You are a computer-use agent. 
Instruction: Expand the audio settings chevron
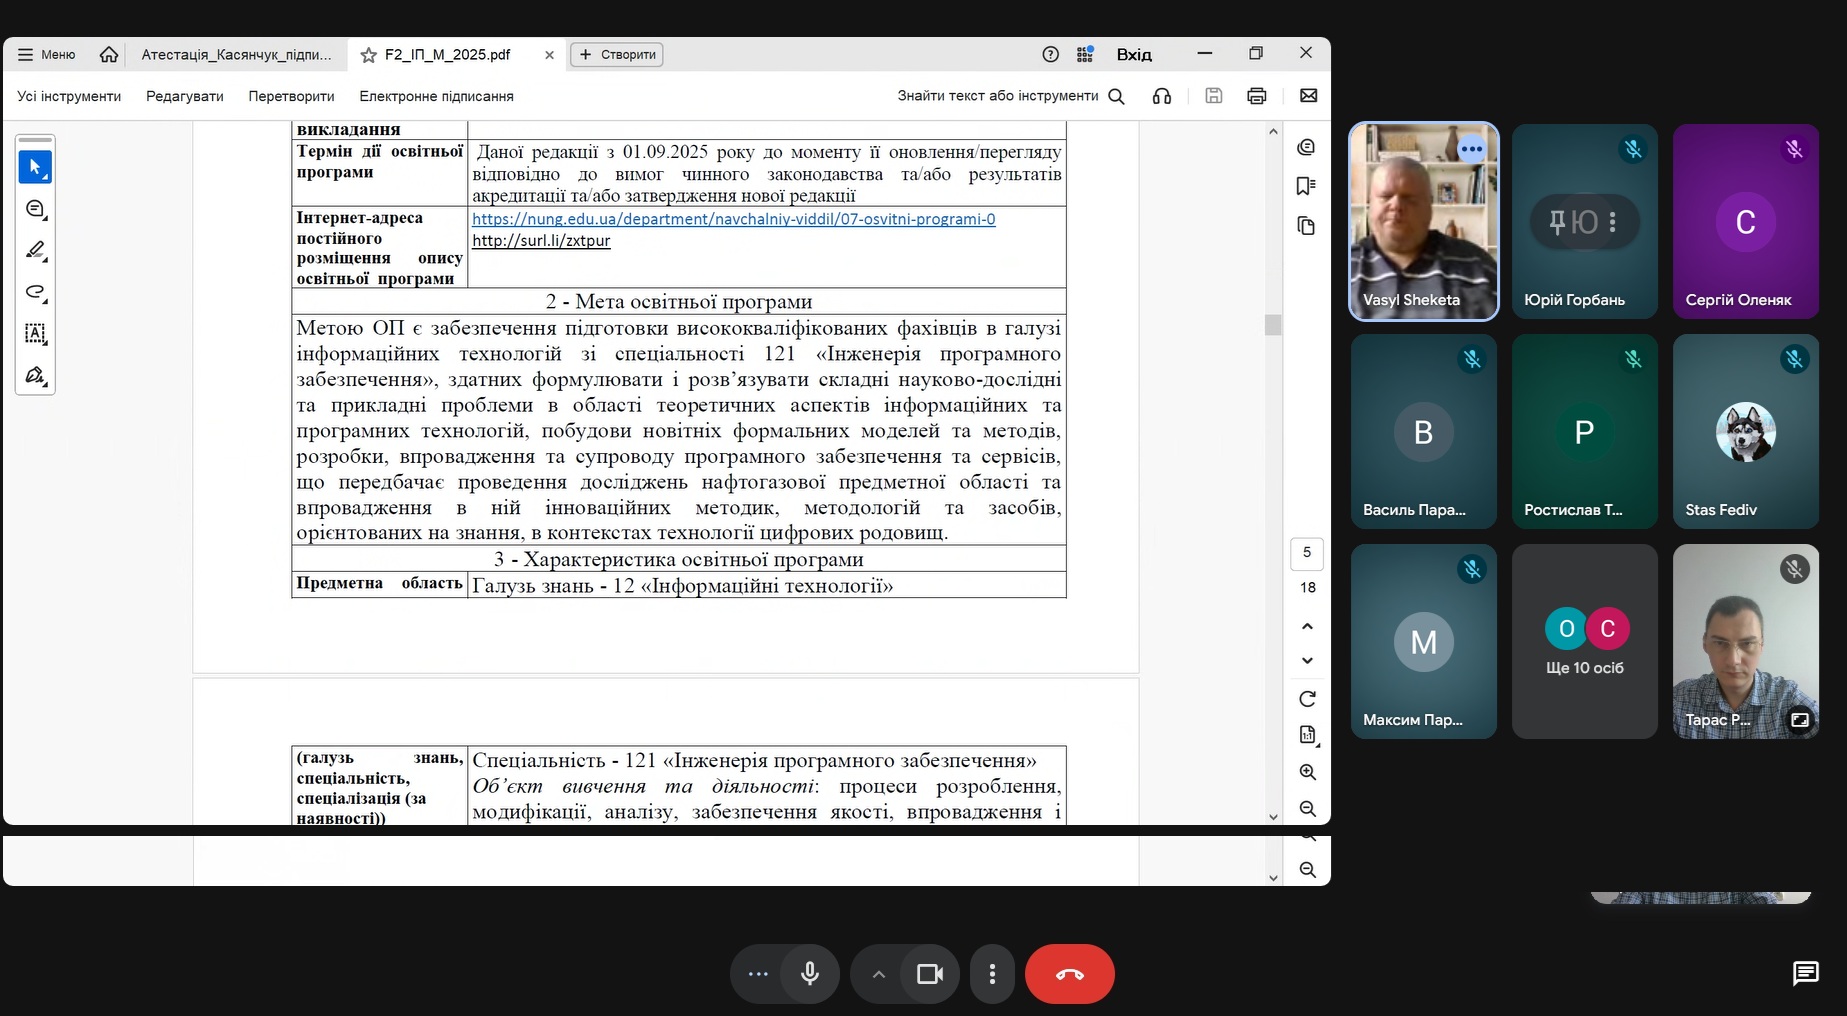coord(878,974)
